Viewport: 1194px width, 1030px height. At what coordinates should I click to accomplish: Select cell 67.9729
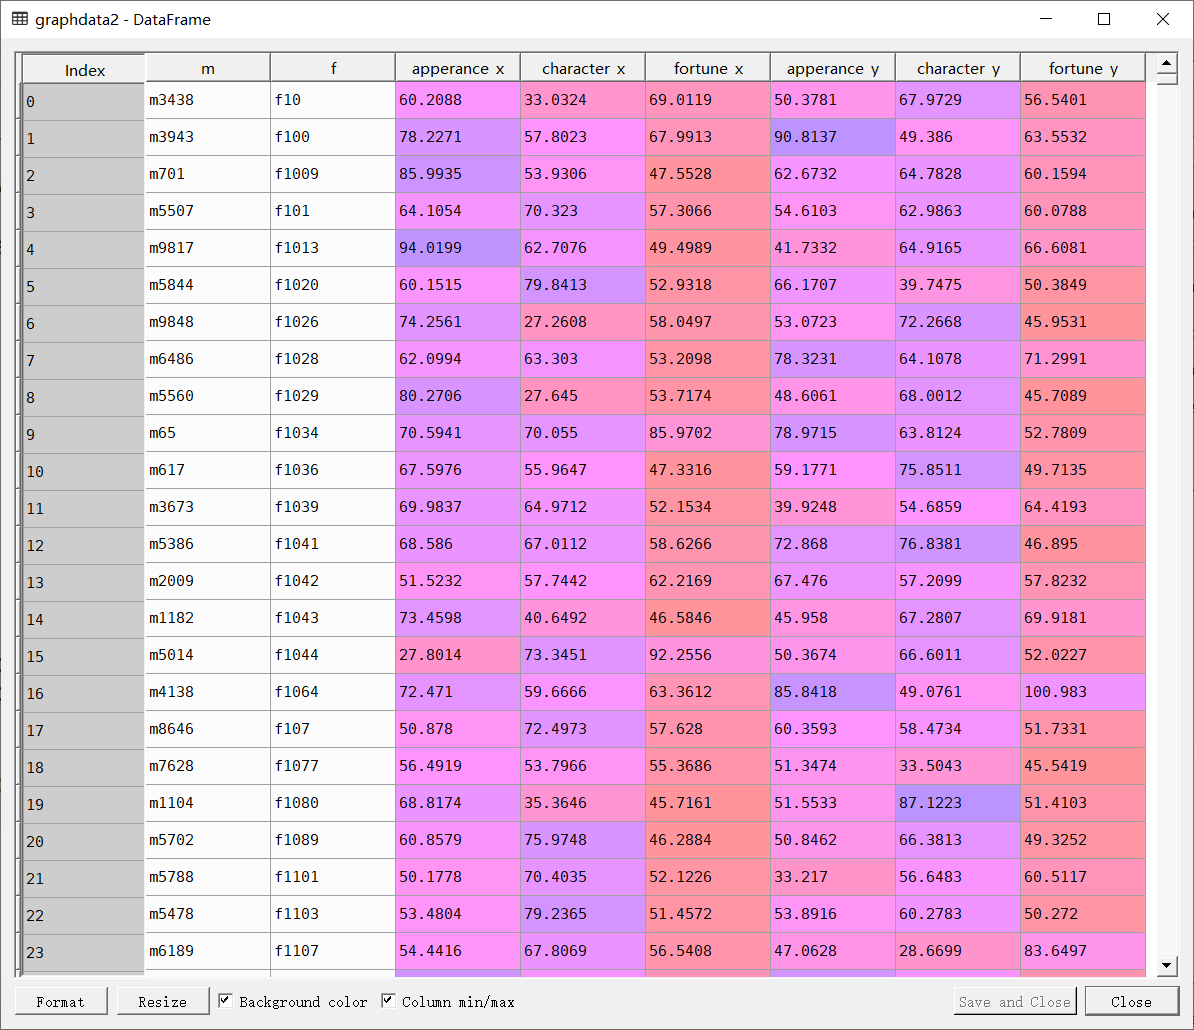point(957,100)
